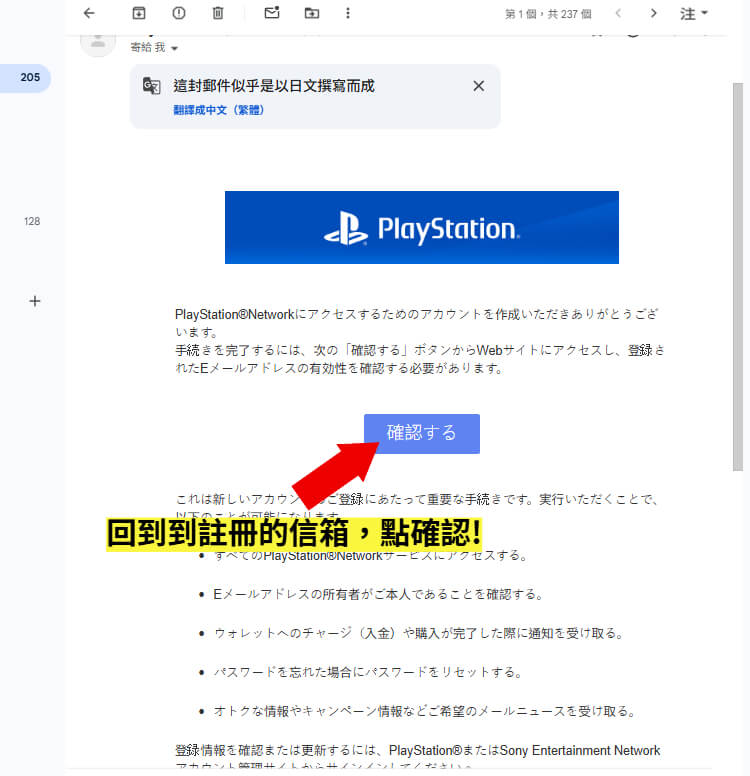Click the message 這封郵件似乎是以日文撰寫而成
Image resolution: width=750 pixels, height=776 pixels.
tap(274, 86)
